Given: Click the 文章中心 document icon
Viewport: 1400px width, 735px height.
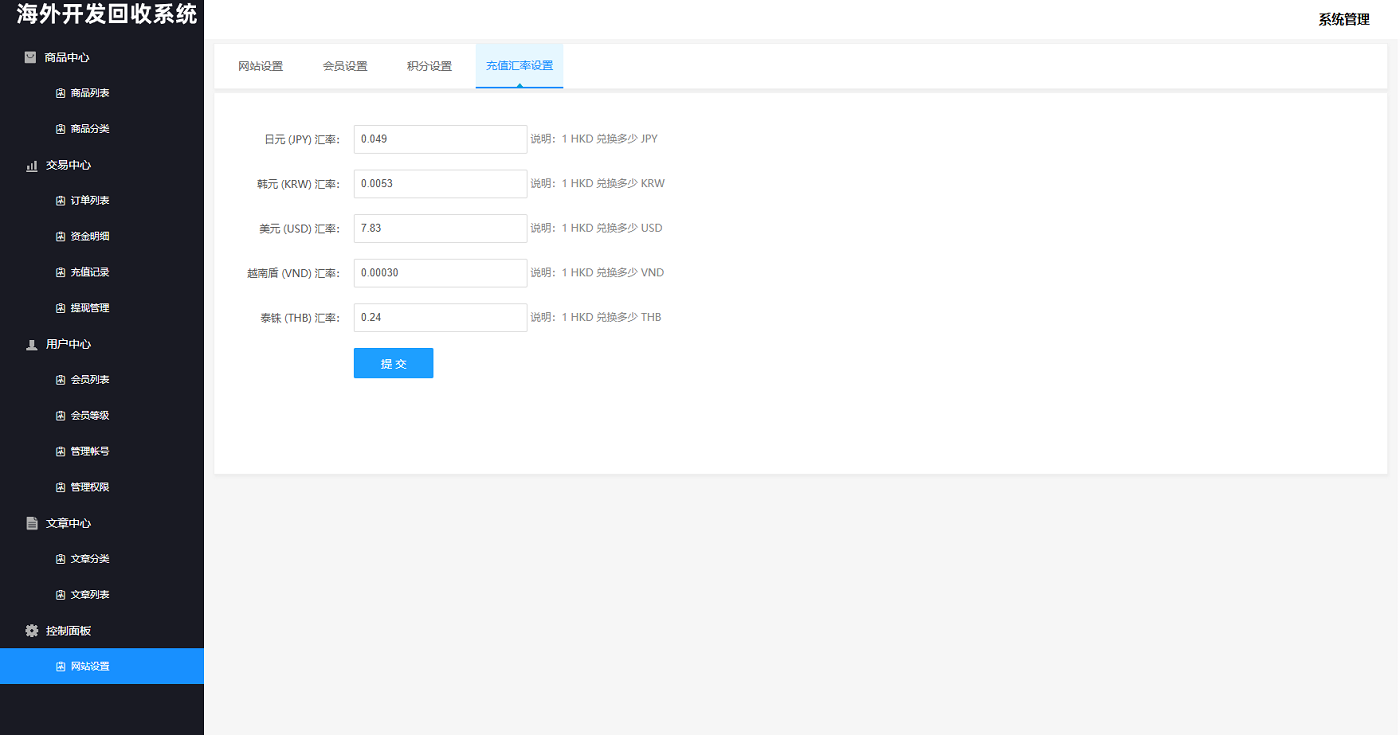Looking at the screenshot, I should (x=31, y=523).
